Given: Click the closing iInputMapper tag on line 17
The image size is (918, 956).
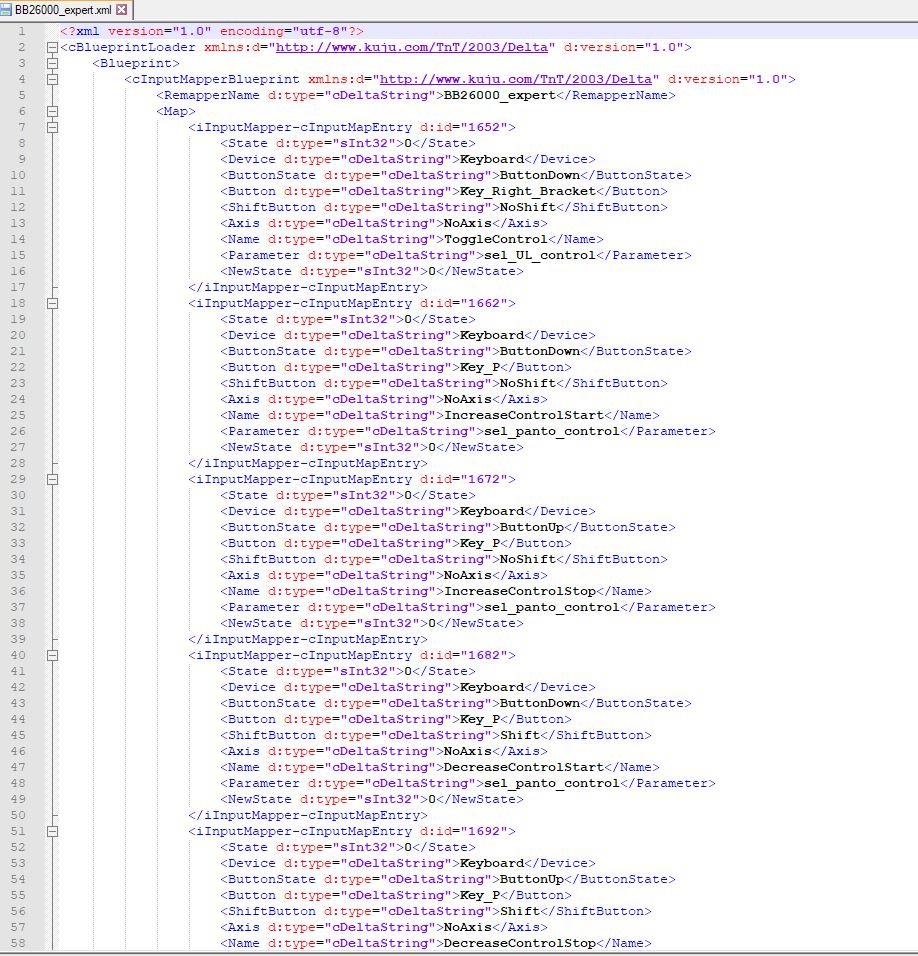Looking at the screenshot, I should (x=308, y=287).
